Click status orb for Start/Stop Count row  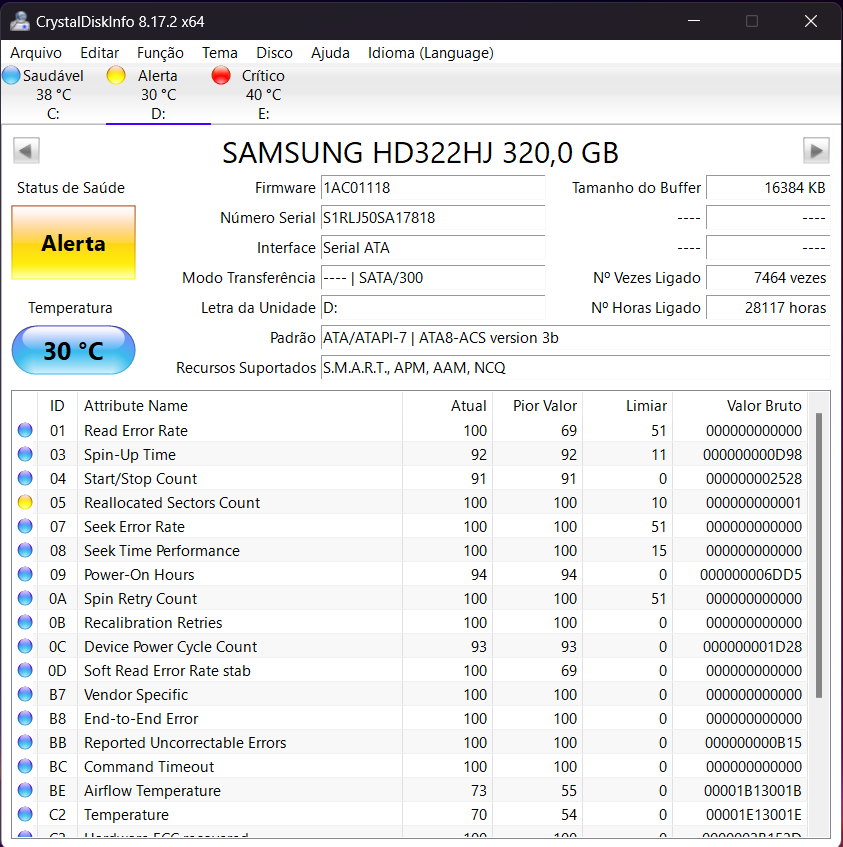click(25, 479)
